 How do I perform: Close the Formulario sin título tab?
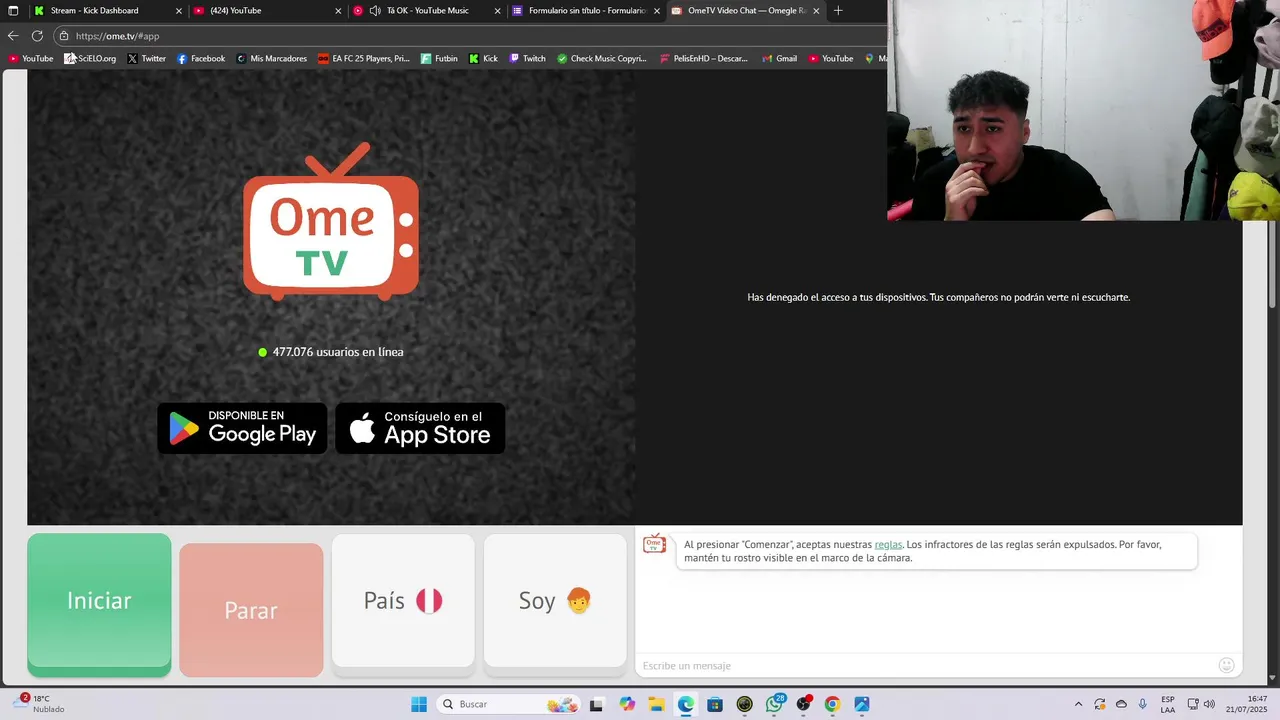pyautogui.click(x=657, y=11)
